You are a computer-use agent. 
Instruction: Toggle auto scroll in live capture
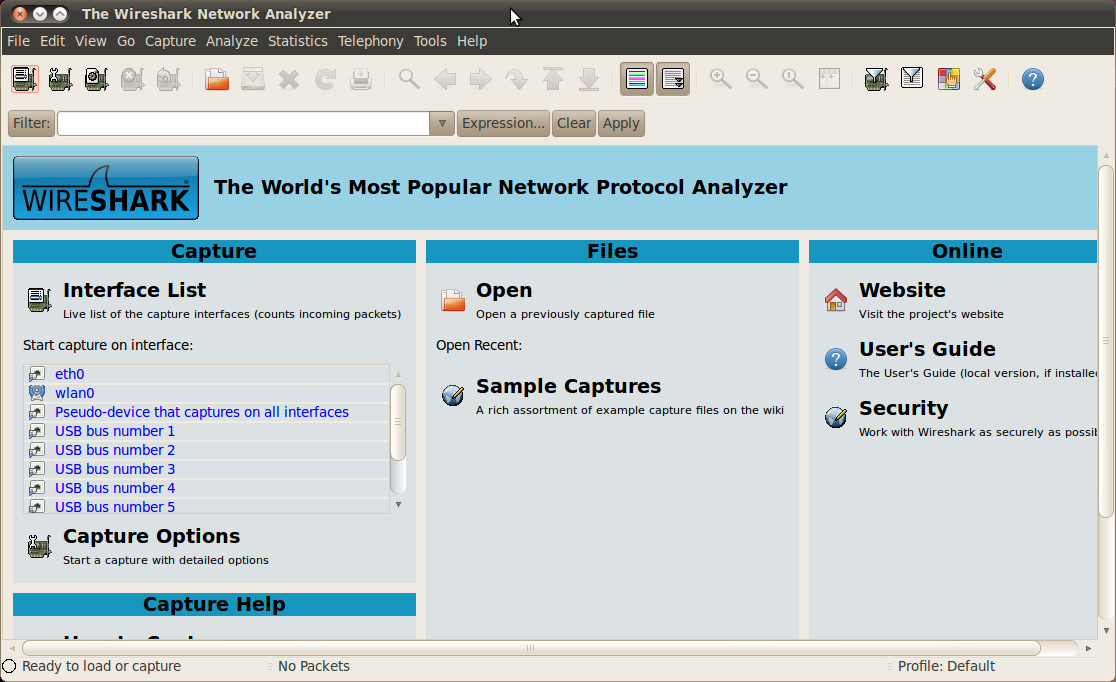[x=673, y=79]
